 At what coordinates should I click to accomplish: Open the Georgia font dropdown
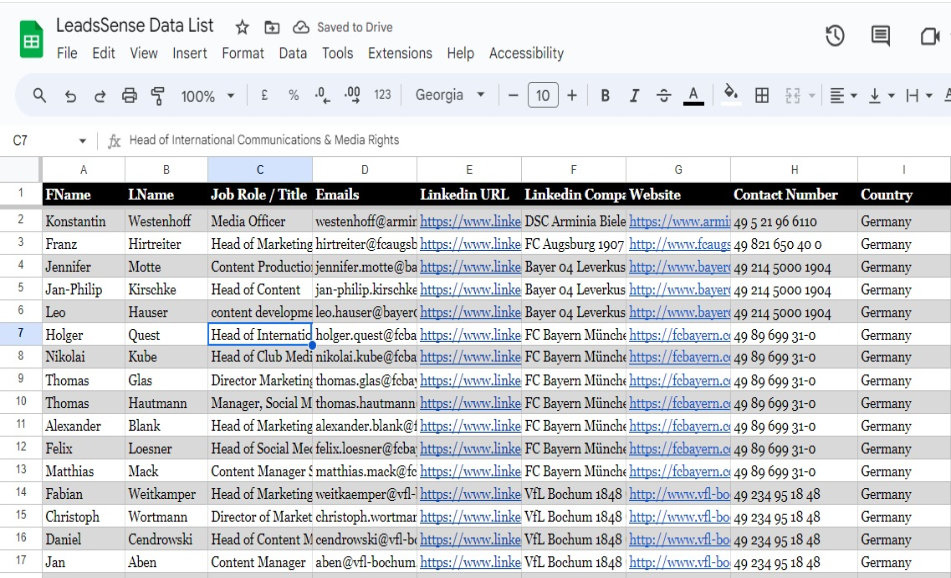(x=447, y=94)
